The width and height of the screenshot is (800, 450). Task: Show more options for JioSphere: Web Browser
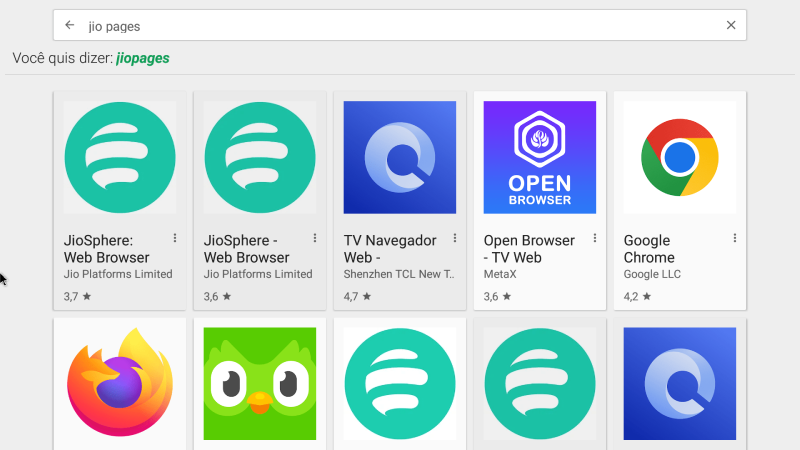(x=175, y=238)
